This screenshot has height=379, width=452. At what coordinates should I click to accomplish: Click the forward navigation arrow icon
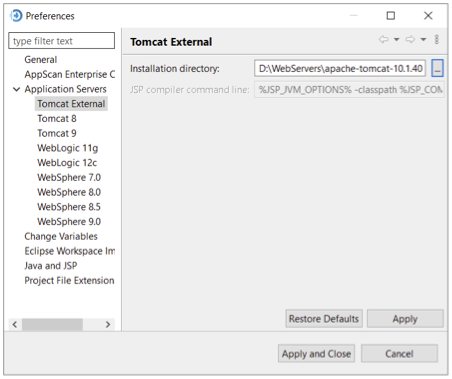tap(410, 39)
